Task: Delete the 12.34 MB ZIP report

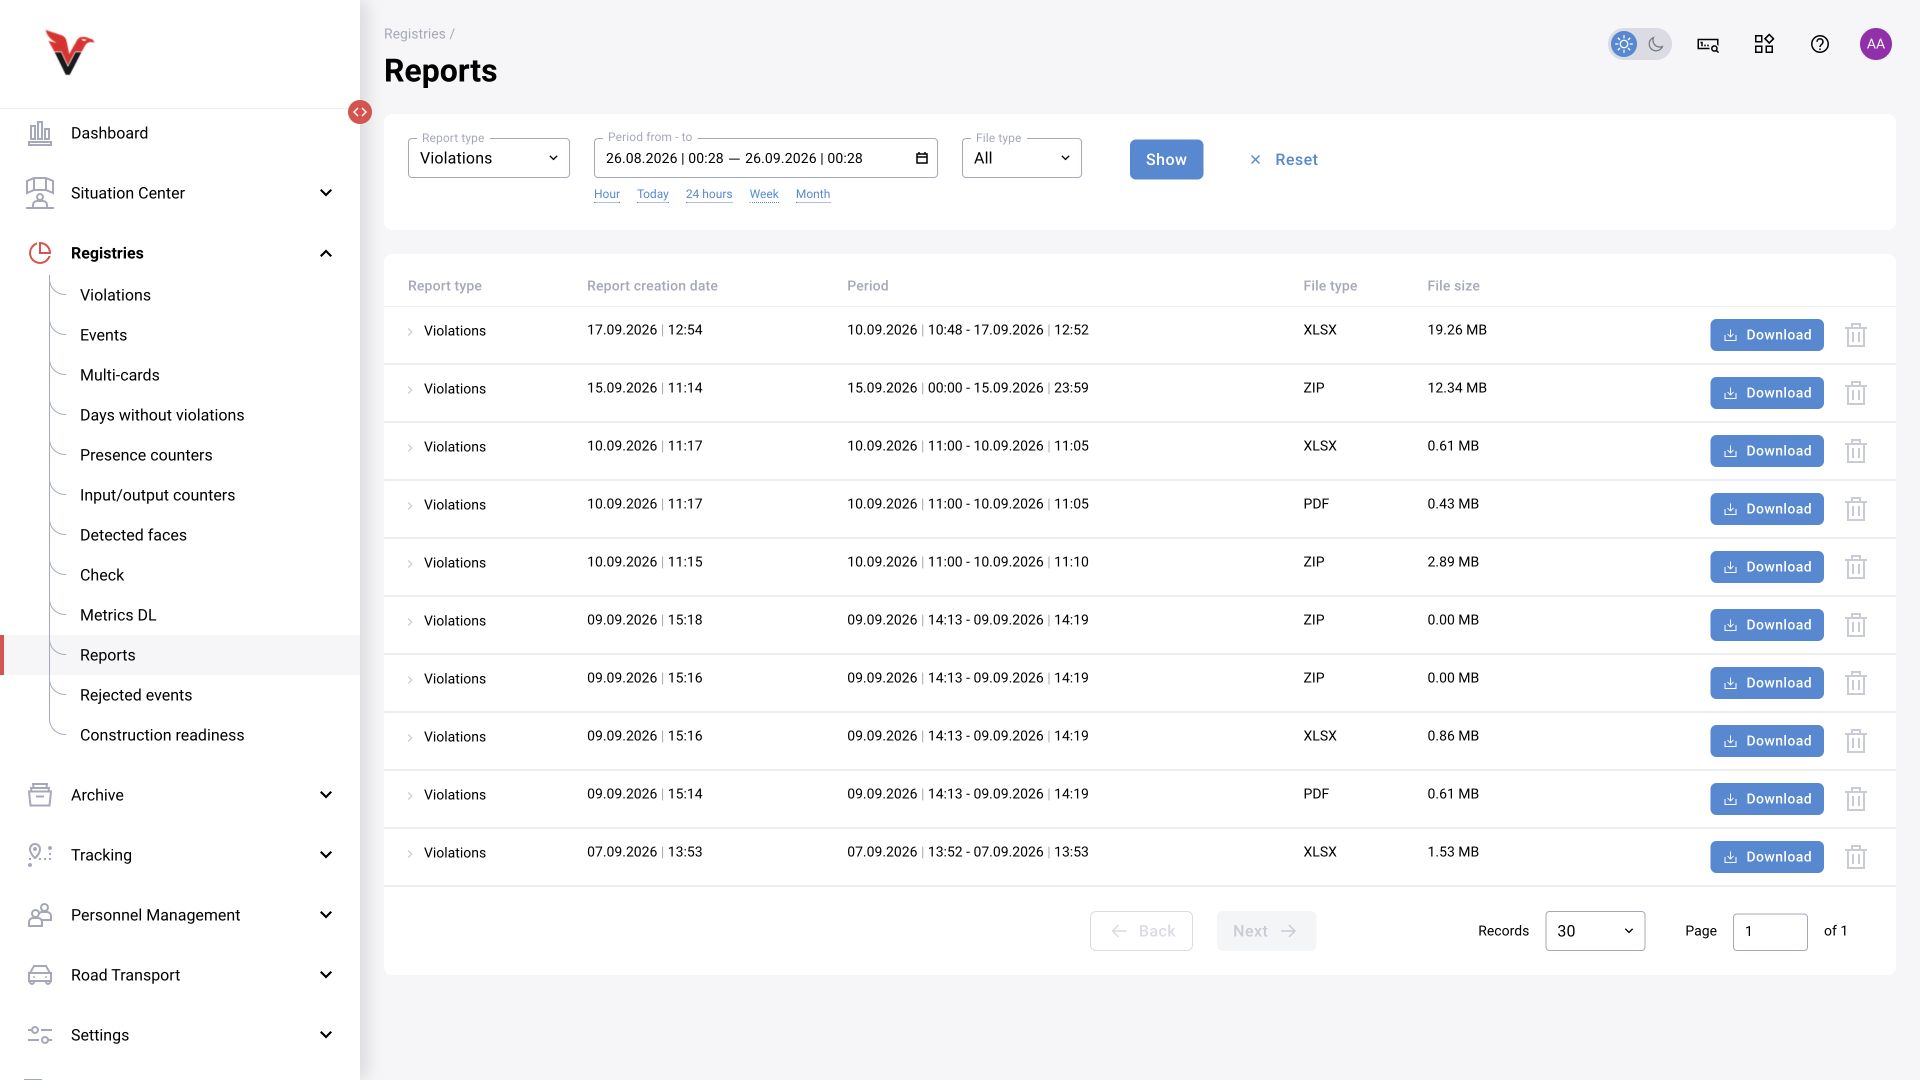Action: click(1856, 393)
